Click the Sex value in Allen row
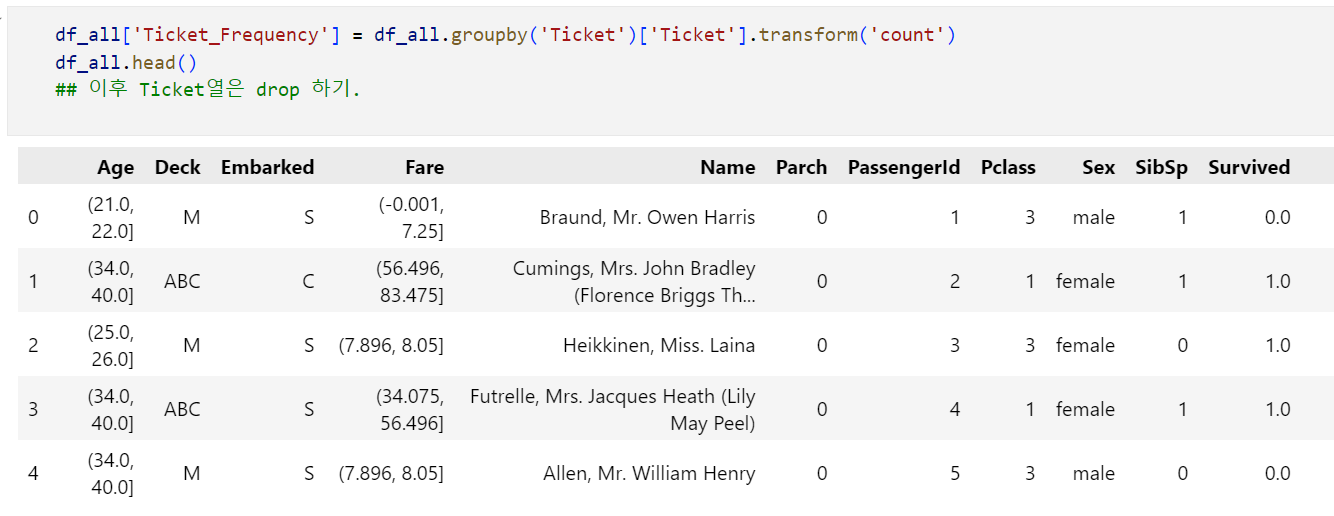 [x=1094, y=473]
